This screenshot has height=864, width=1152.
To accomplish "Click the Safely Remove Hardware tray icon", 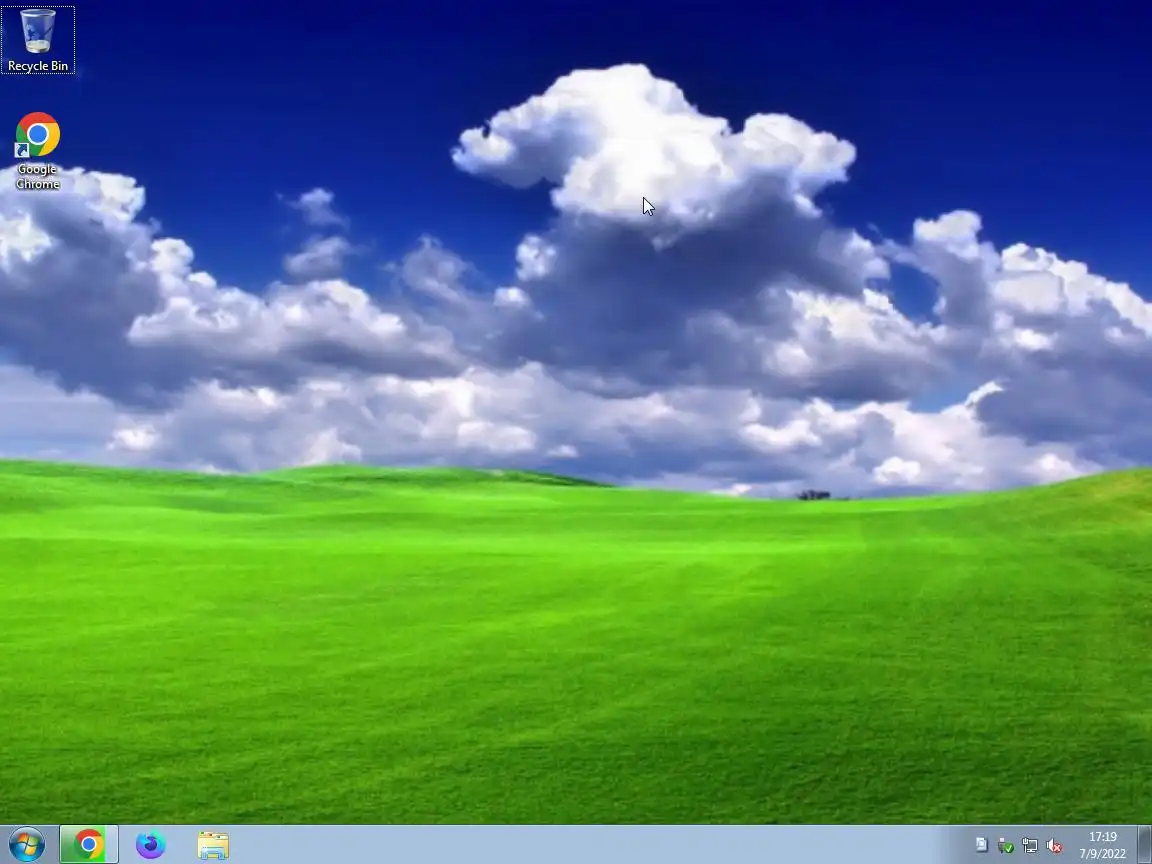I will (1006, 846).
